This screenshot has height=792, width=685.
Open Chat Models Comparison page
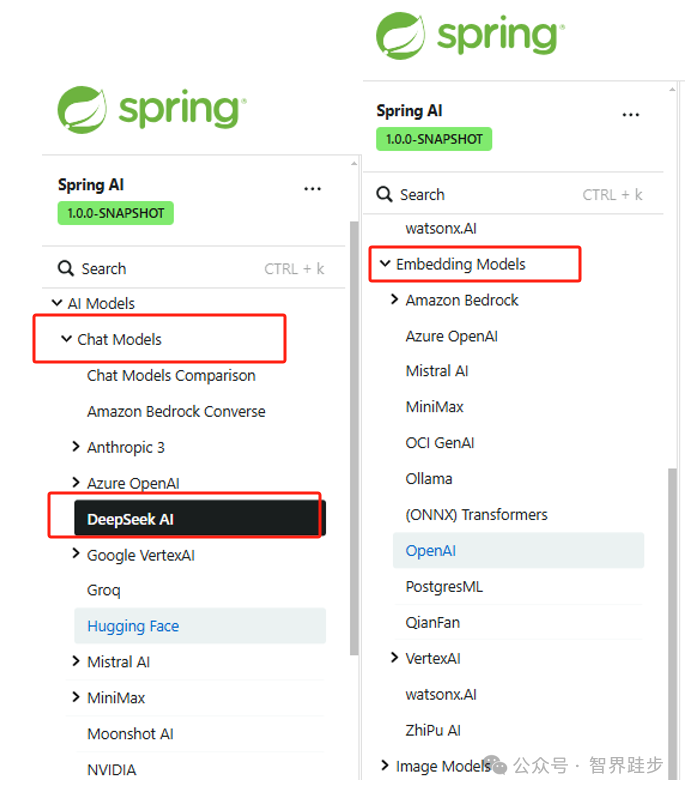pyautogui.click(x=171, y=375)
